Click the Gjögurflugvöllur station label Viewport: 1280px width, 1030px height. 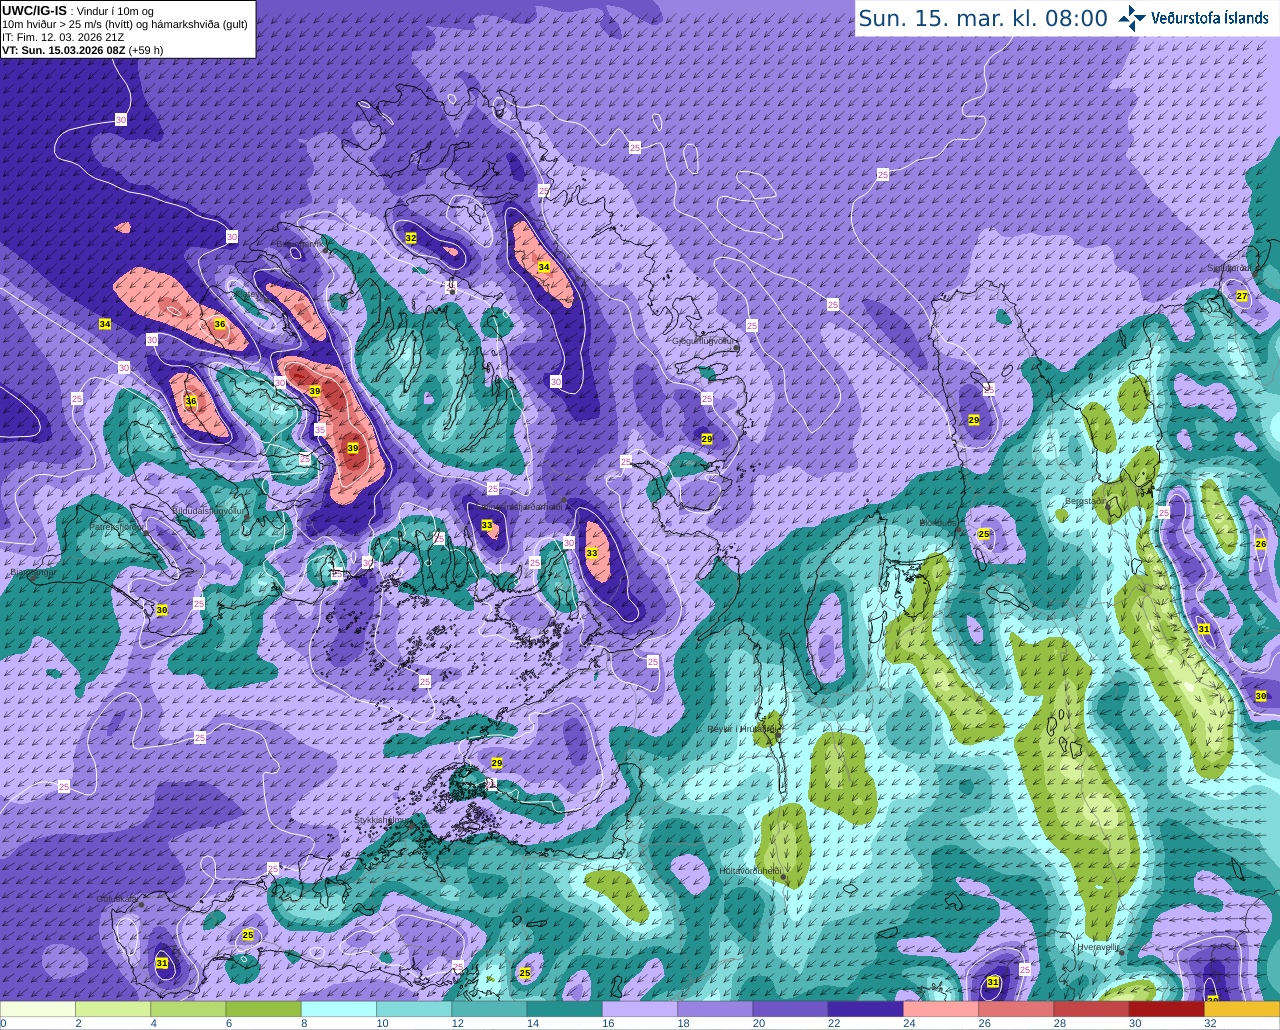click(x=705, y=341)
